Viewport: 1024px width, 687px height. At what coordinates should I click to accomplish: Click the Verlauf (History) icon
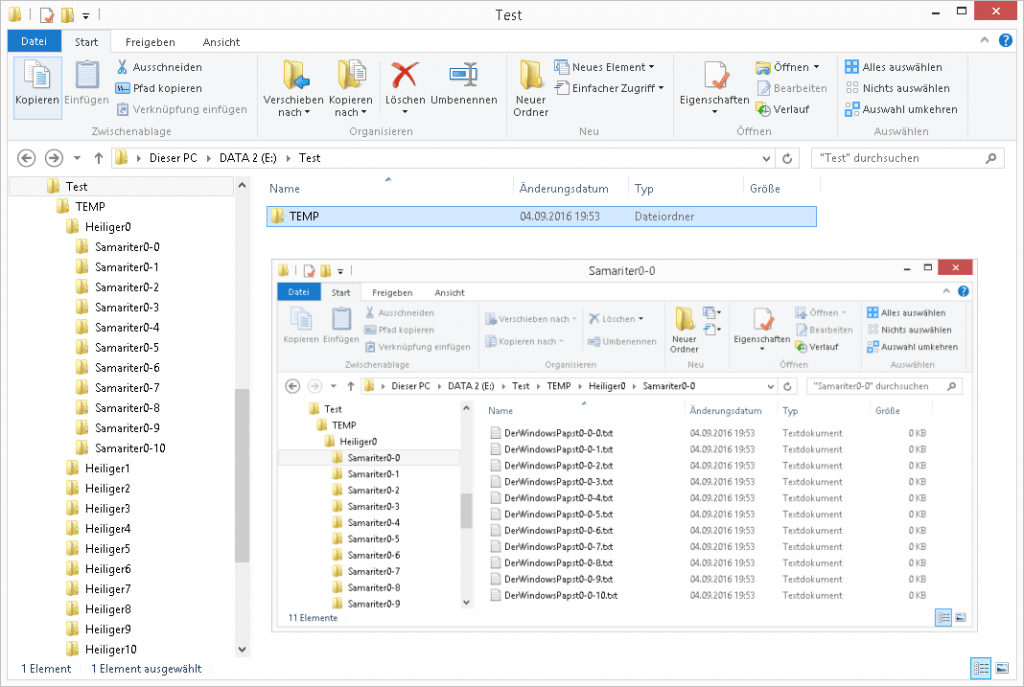click(765, 108)
